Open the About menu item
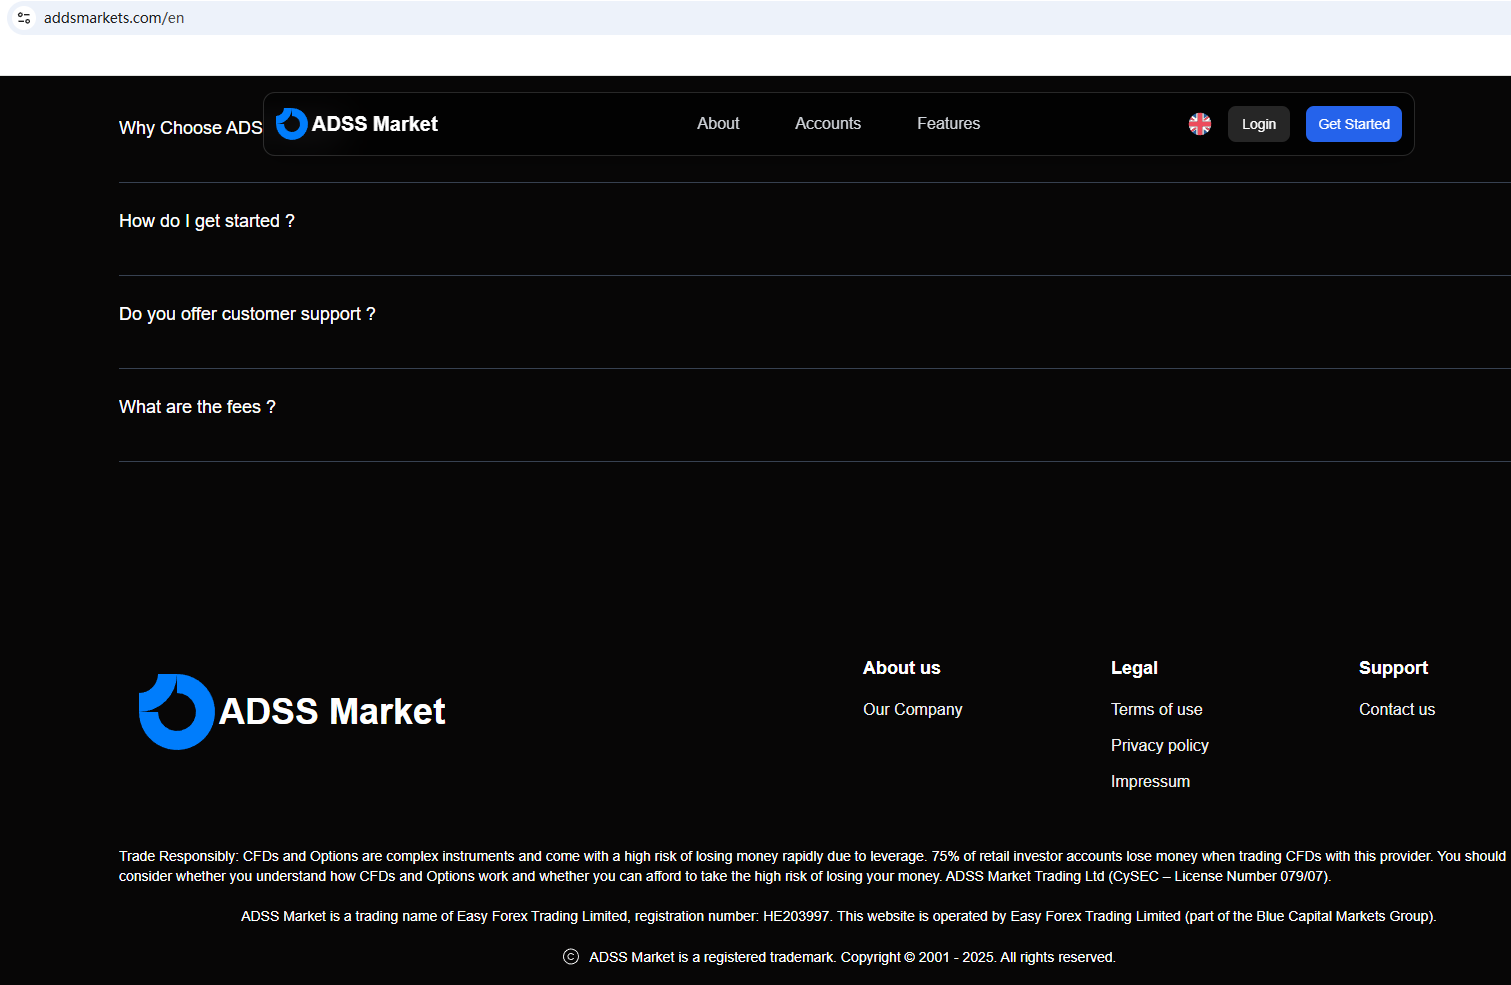1511x985 pixels. [718, 124]
